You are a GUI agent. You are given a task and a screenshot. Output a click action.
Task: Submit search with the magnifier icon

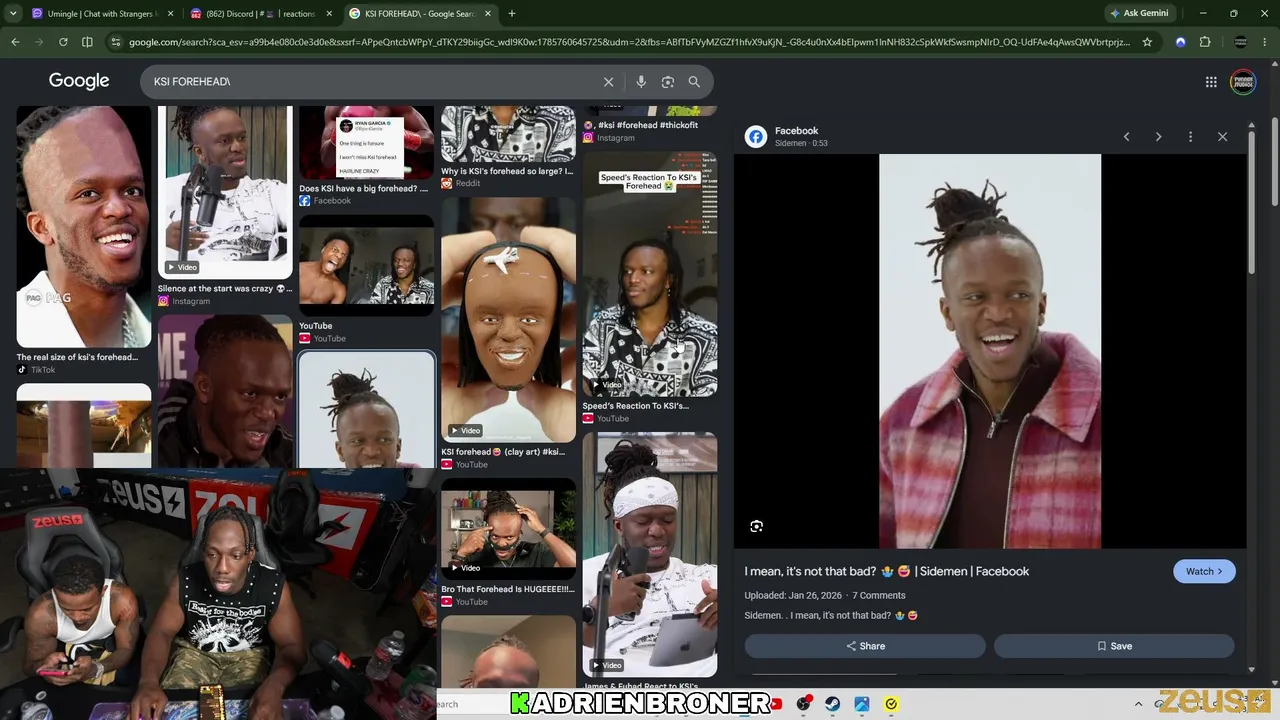[694, 82]
